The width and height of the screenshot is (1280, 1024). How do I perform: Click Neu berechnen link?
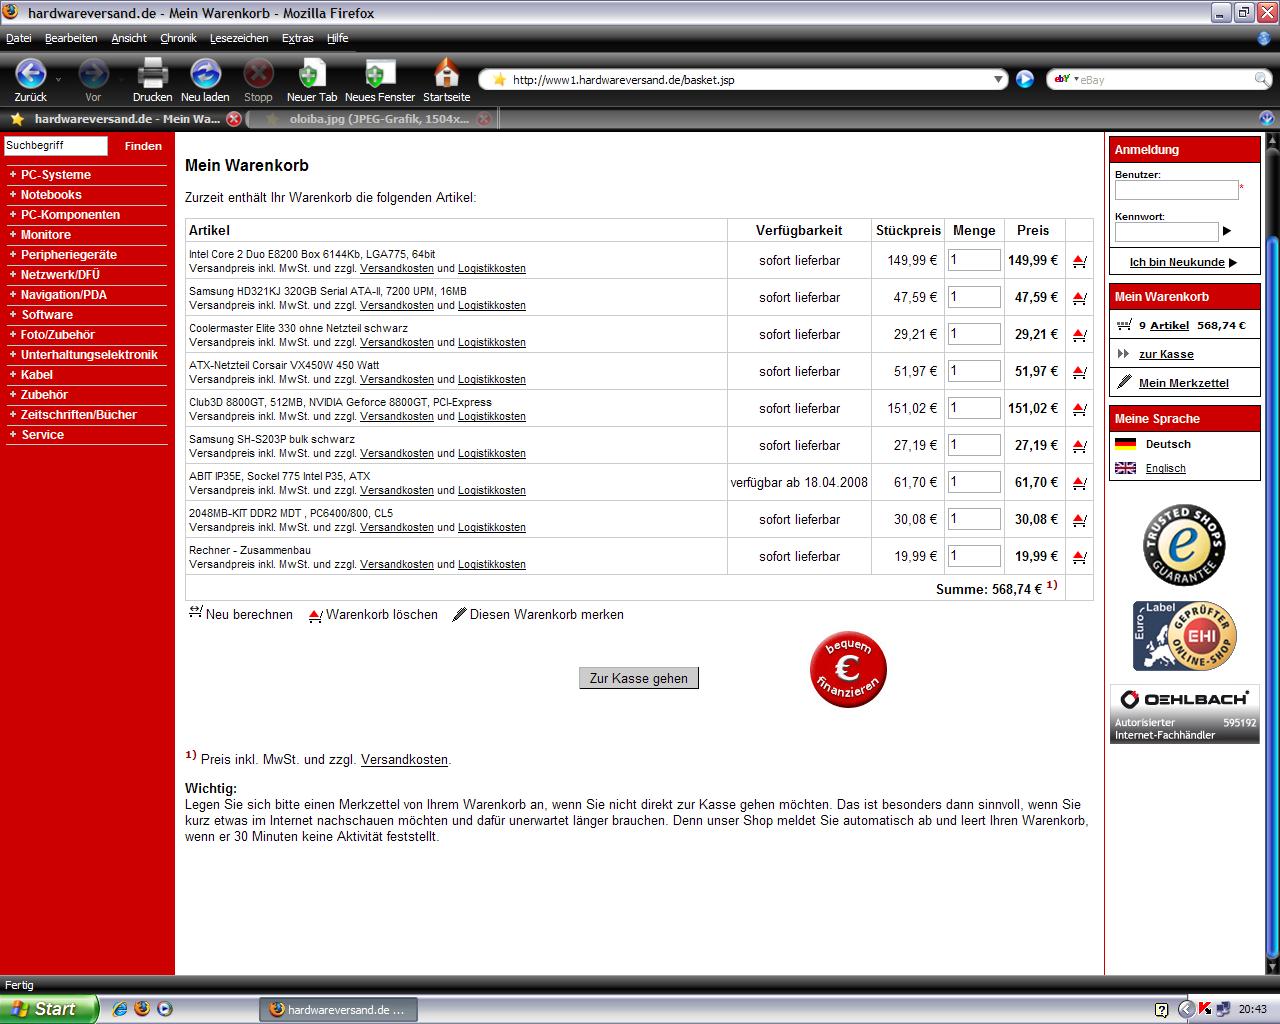pos(241,614)
